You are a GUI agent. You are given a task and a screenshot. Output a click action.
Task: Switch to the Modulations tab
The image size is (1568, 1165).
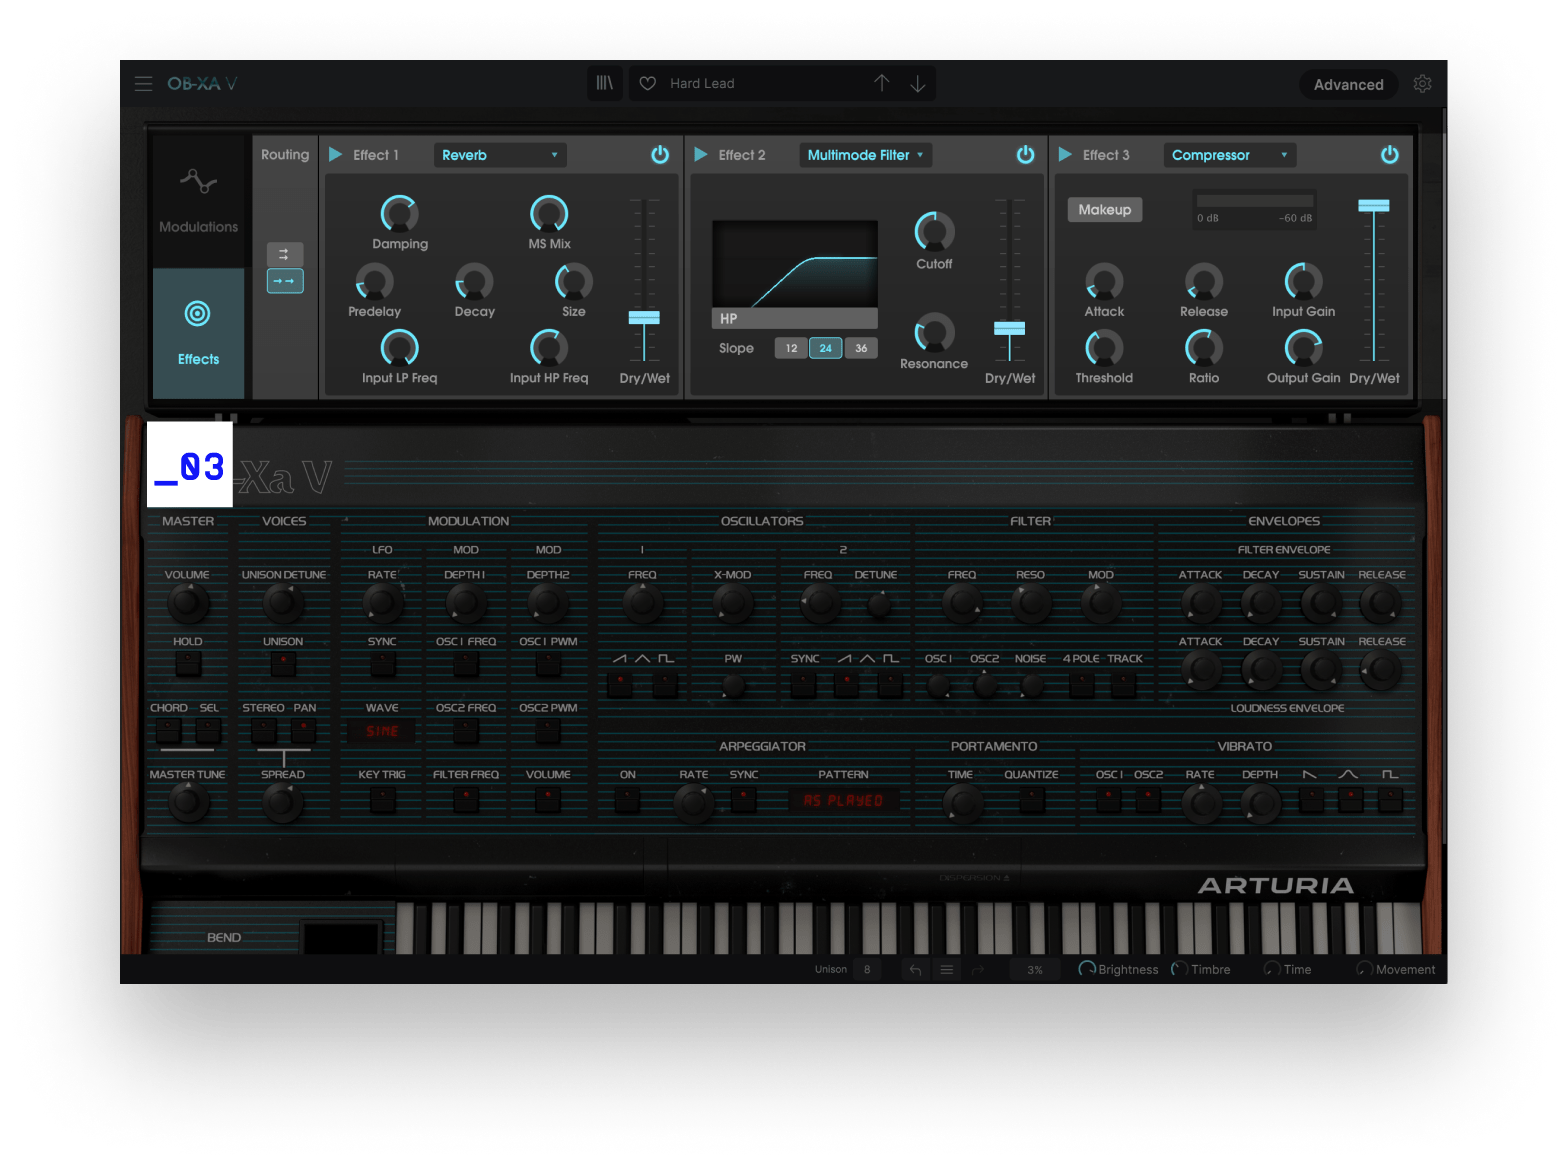click(198, 201)
